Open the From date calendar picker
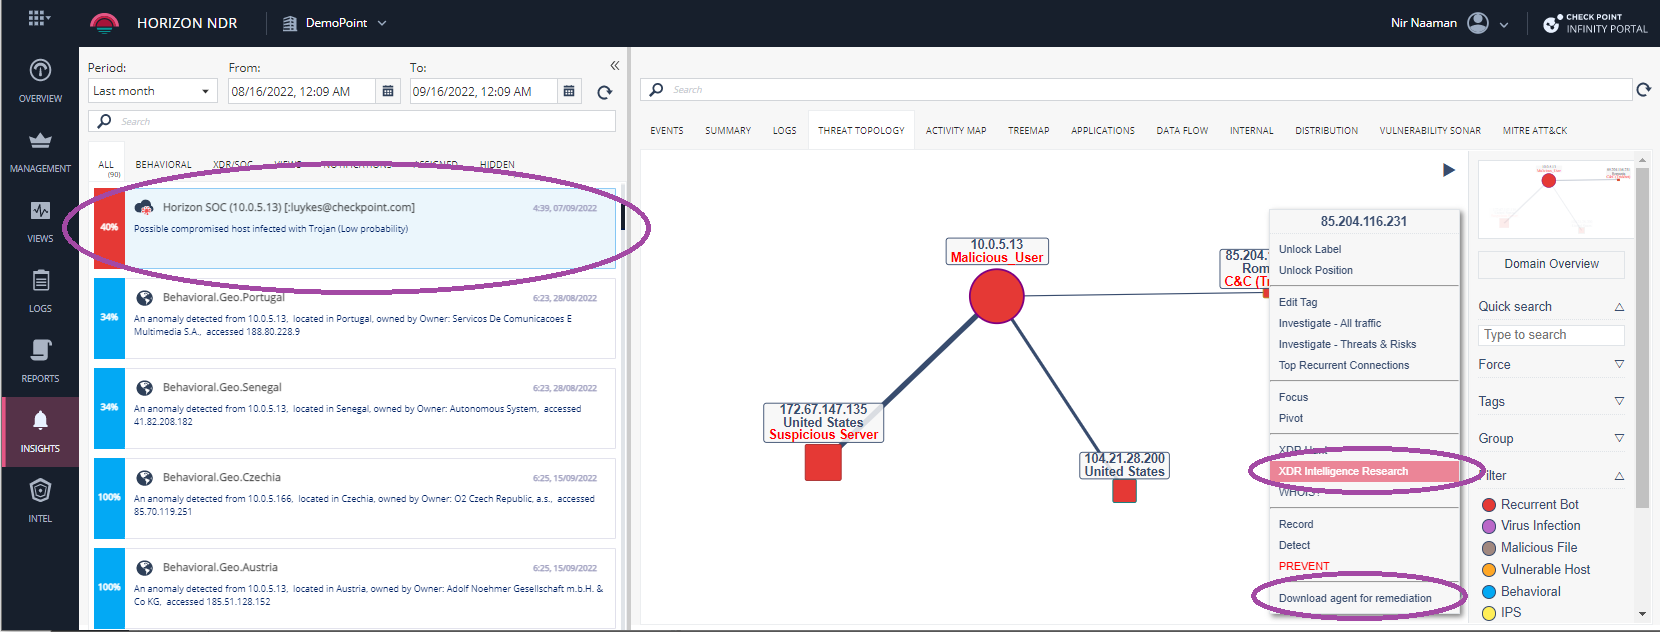This screenshot has height=632, width=1660. (388, 91)
